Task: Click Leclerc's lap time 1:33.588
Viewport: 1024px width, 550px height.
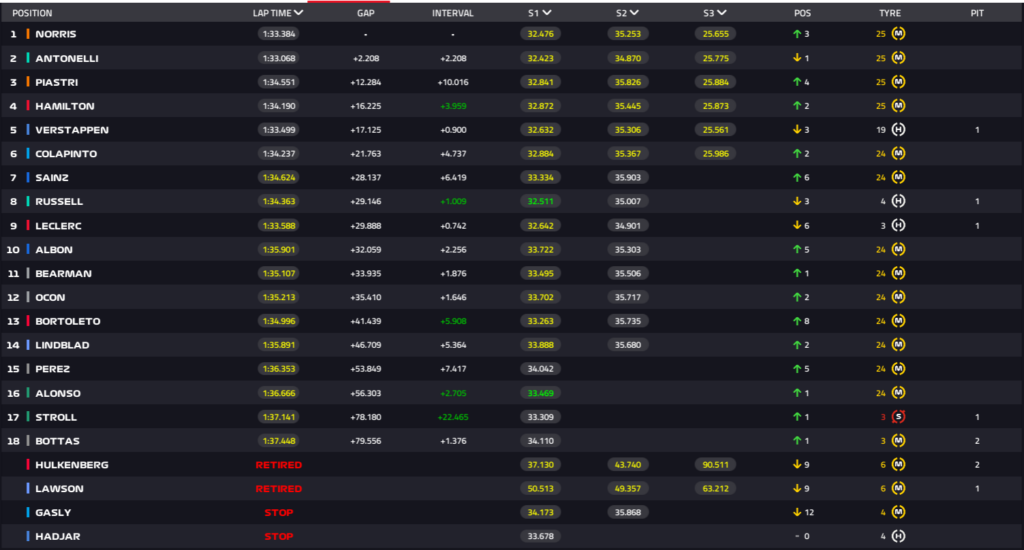Action: coord(279,225)
